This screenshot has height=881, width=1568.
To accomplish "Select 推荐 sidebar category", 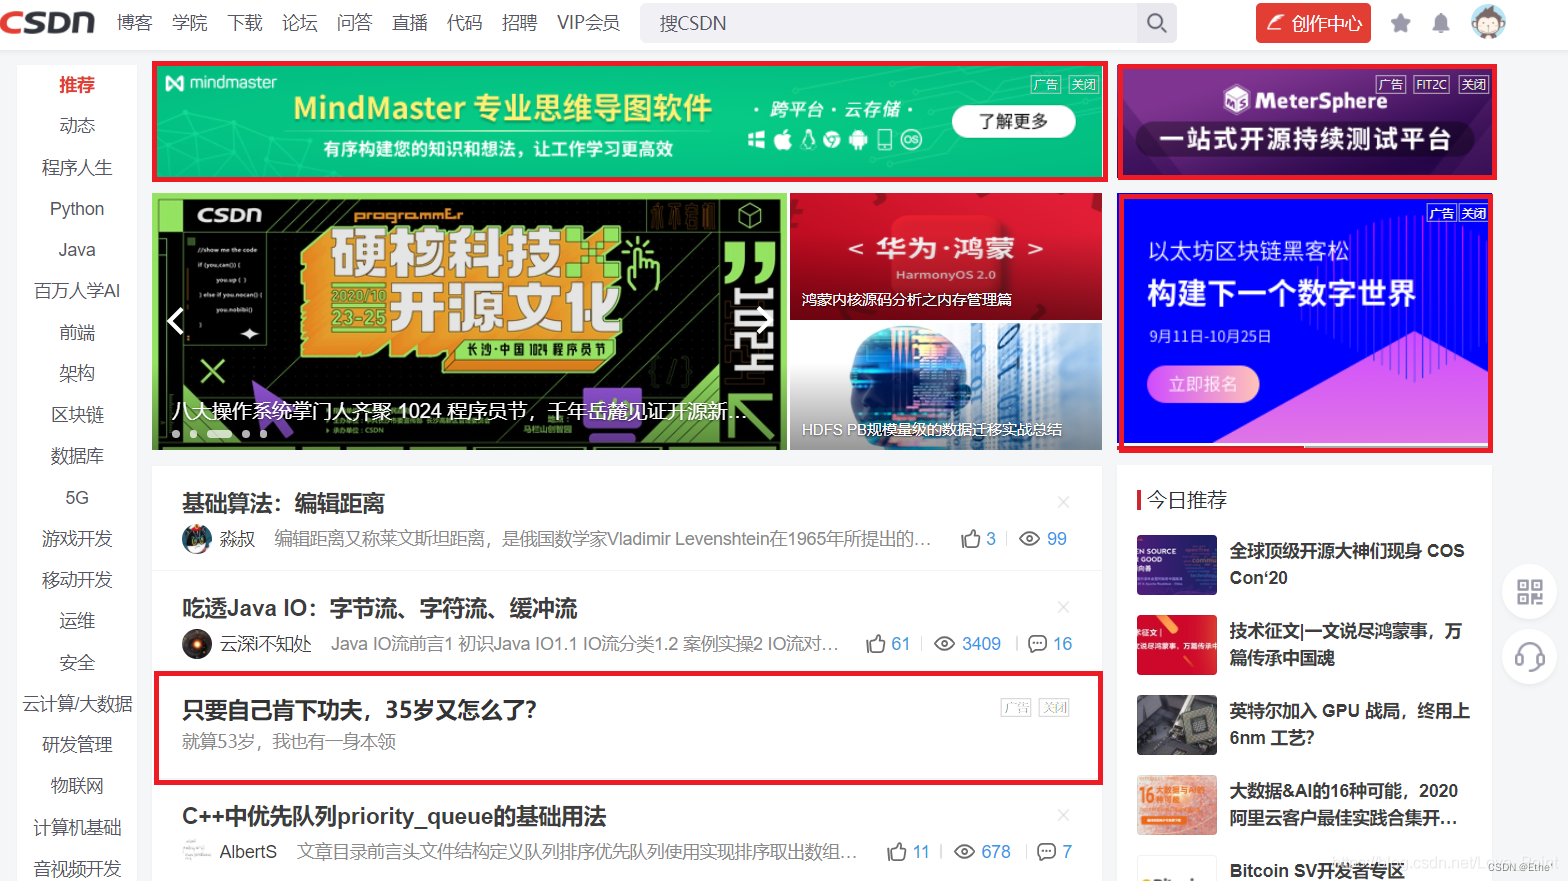I will (x=77, y=85).
